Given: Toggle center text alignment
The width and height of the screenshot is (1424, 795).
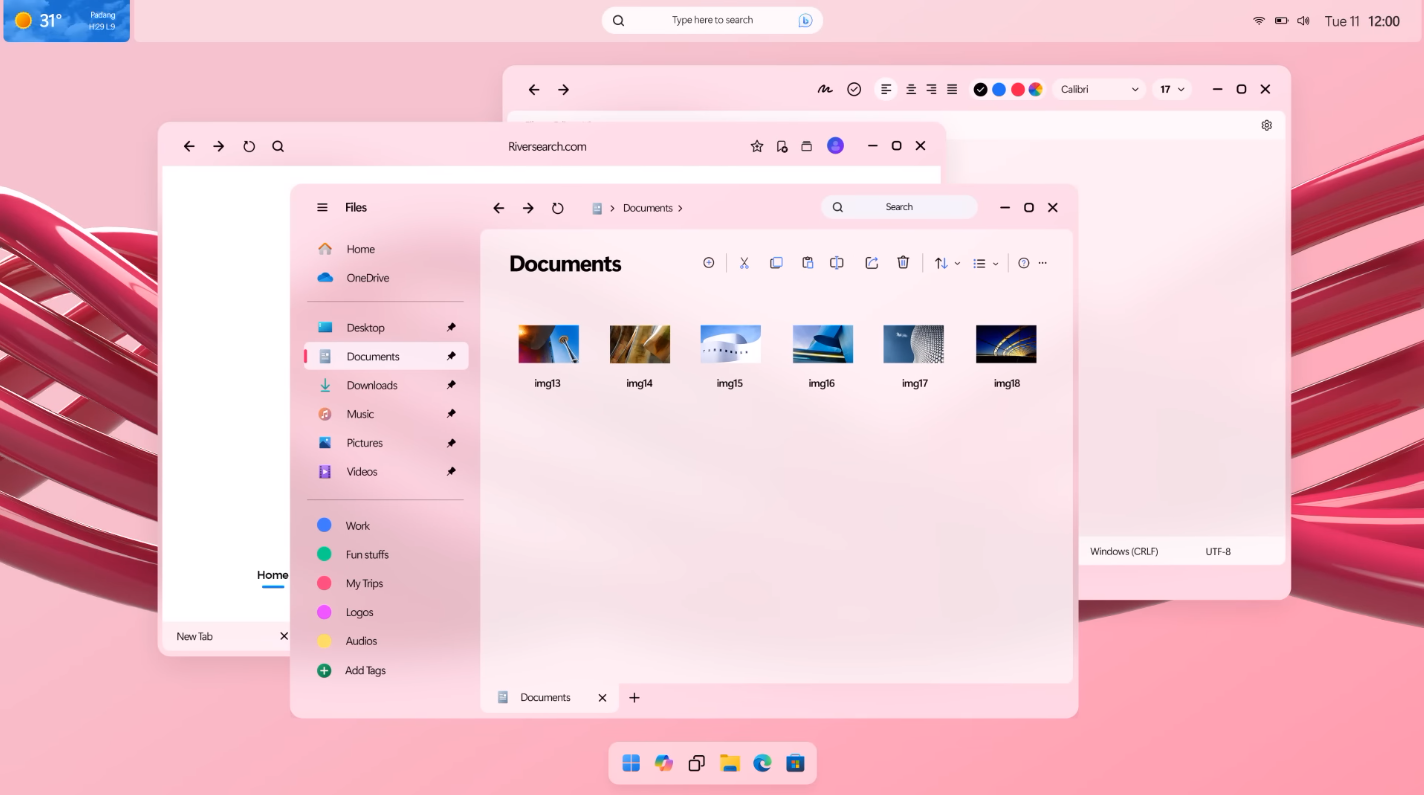Looking at the screenshot, I should (x=911, y=90).
